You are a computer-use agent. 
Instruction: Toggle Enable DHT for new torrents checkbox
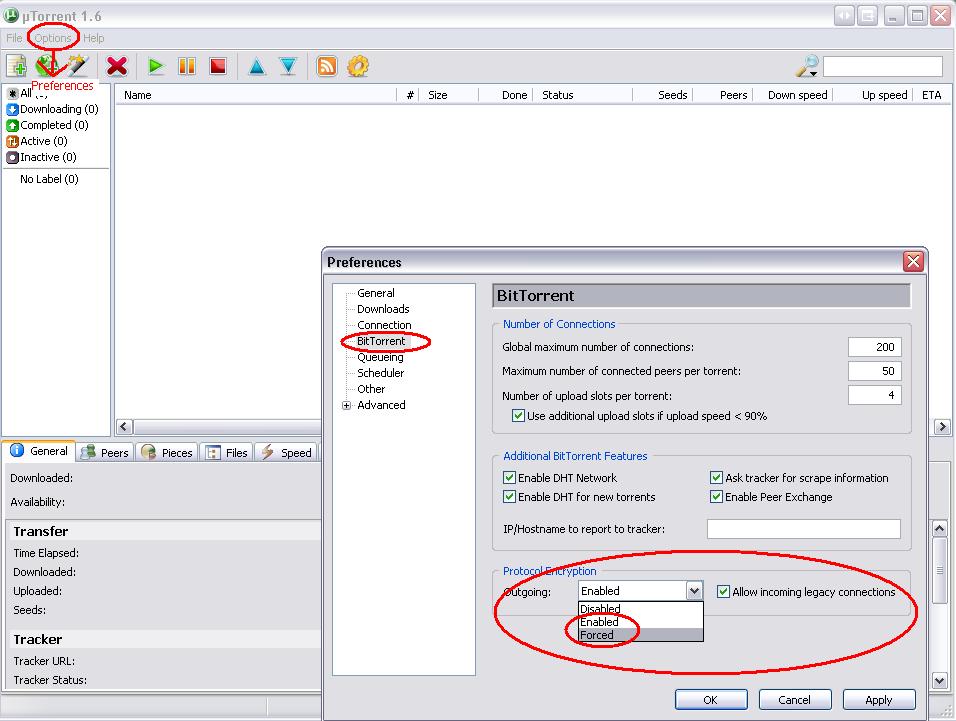point(509,497)
